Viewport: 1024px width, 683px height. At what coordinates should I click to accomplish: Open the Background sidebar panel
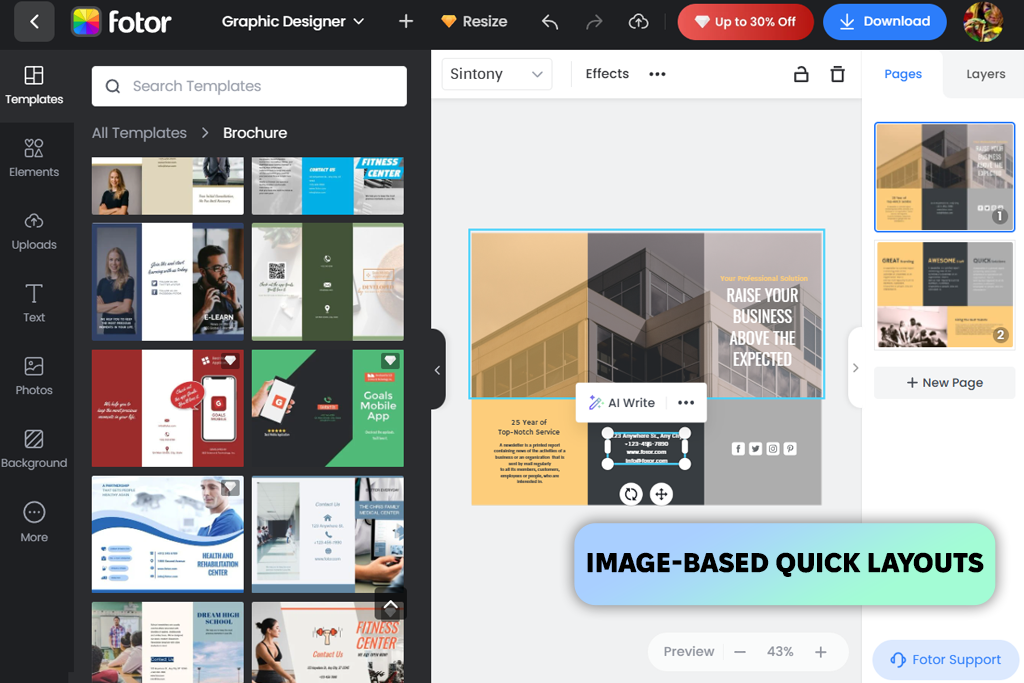click(x=34, y=449)
